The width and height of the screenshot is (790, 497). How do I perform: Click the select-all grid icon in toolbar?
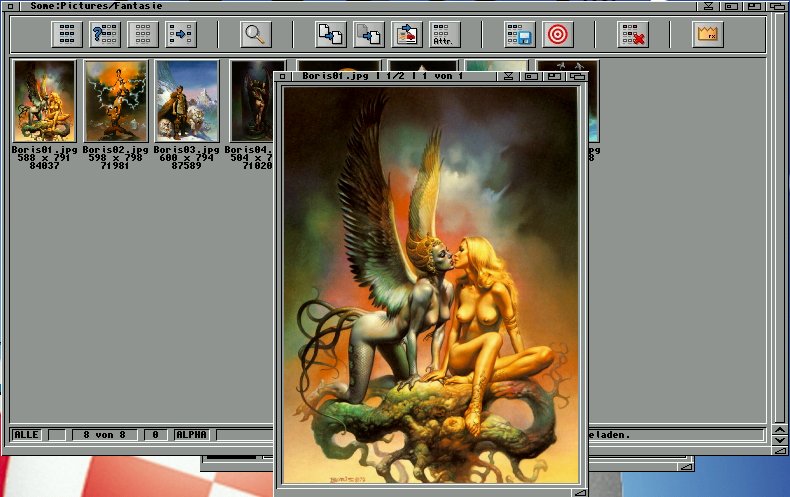[67, 34]
